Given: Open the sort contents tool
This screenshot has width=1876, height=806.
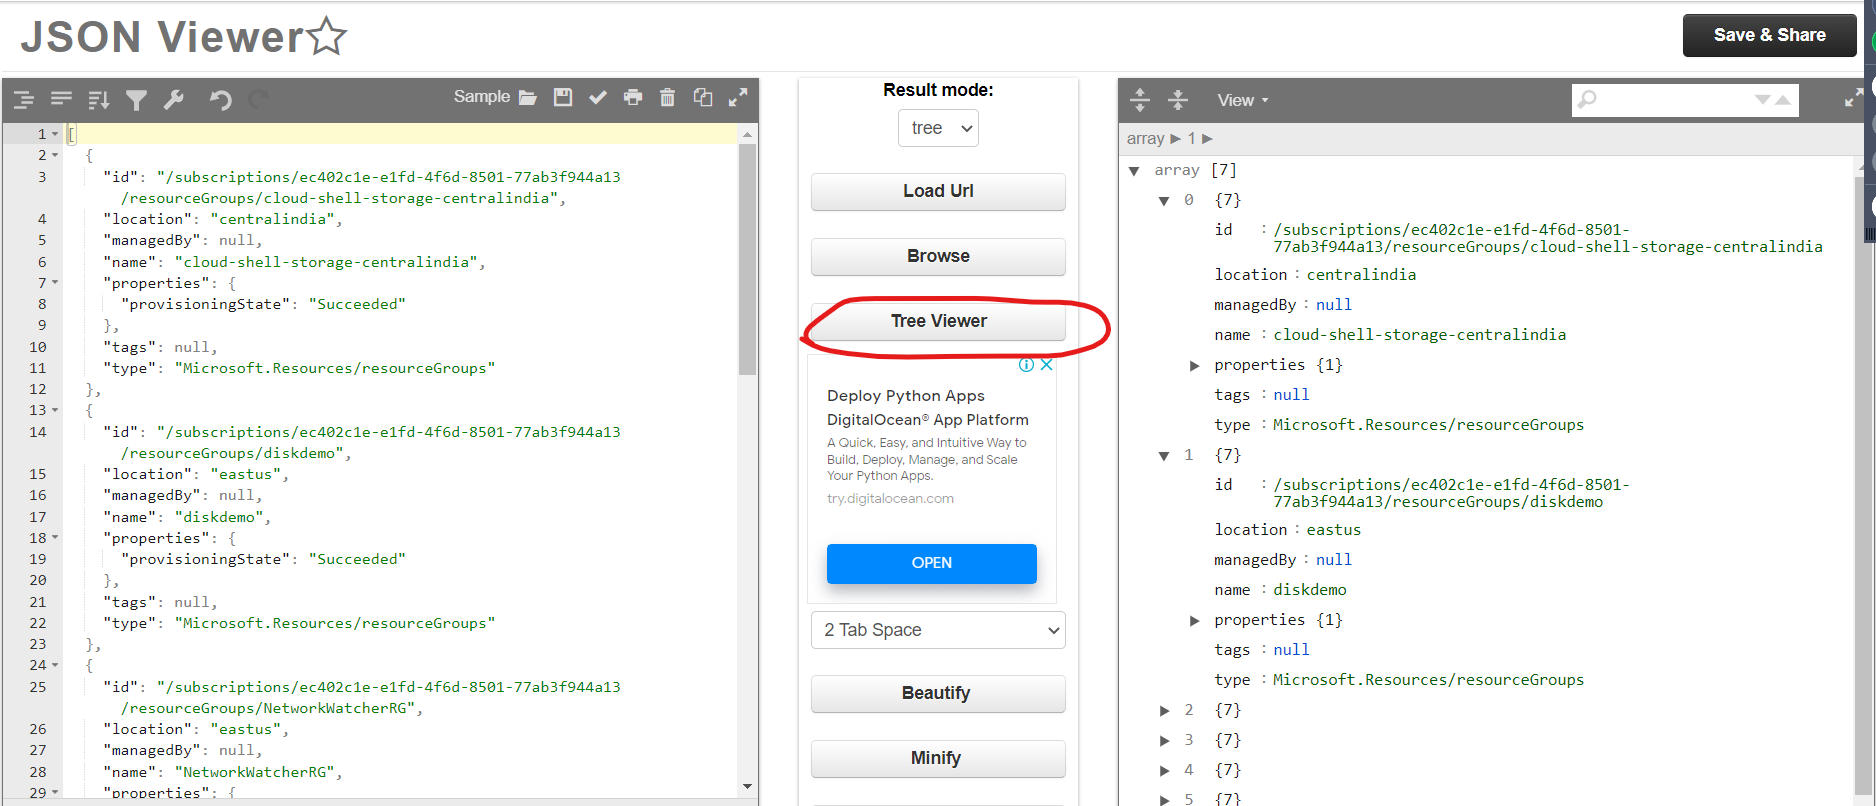Looking at the screenshot, I should pos(98,99).
